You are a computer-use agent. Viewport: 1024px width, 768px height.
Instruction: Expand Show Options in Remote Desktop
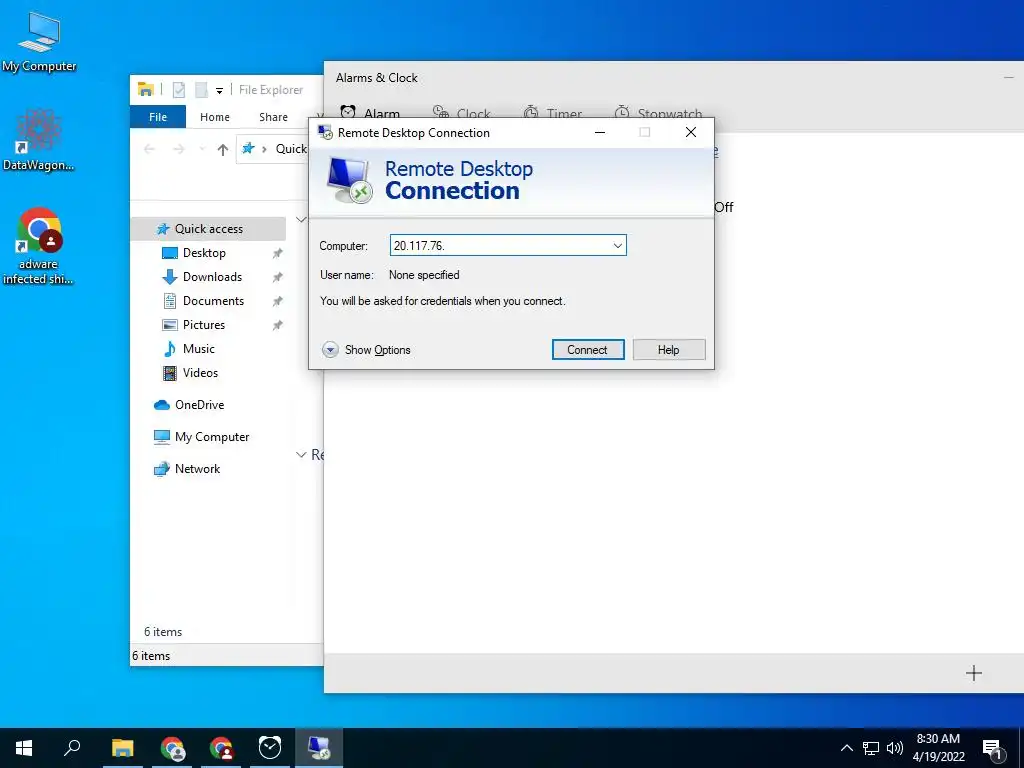click(366, 350)
